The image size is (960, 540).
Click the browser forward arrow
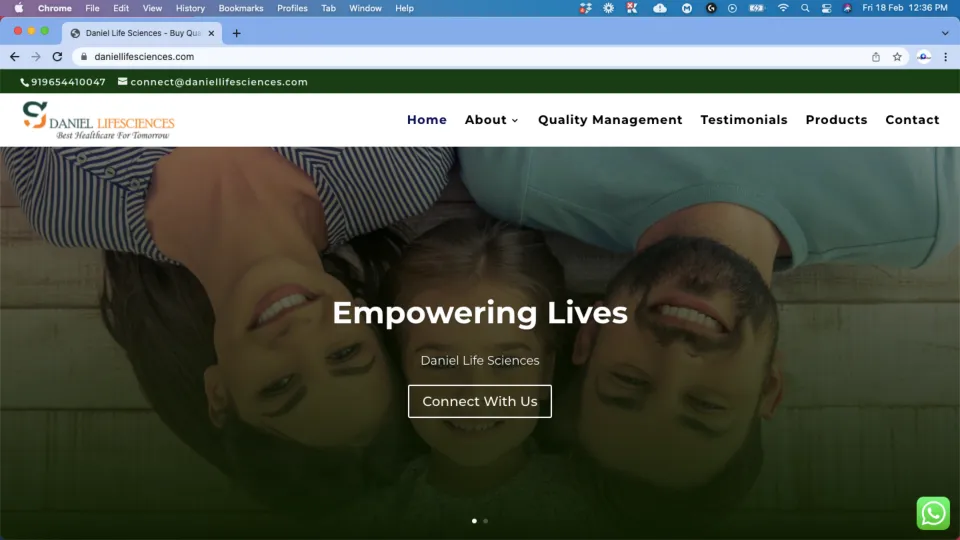click(x=36, y=56)
